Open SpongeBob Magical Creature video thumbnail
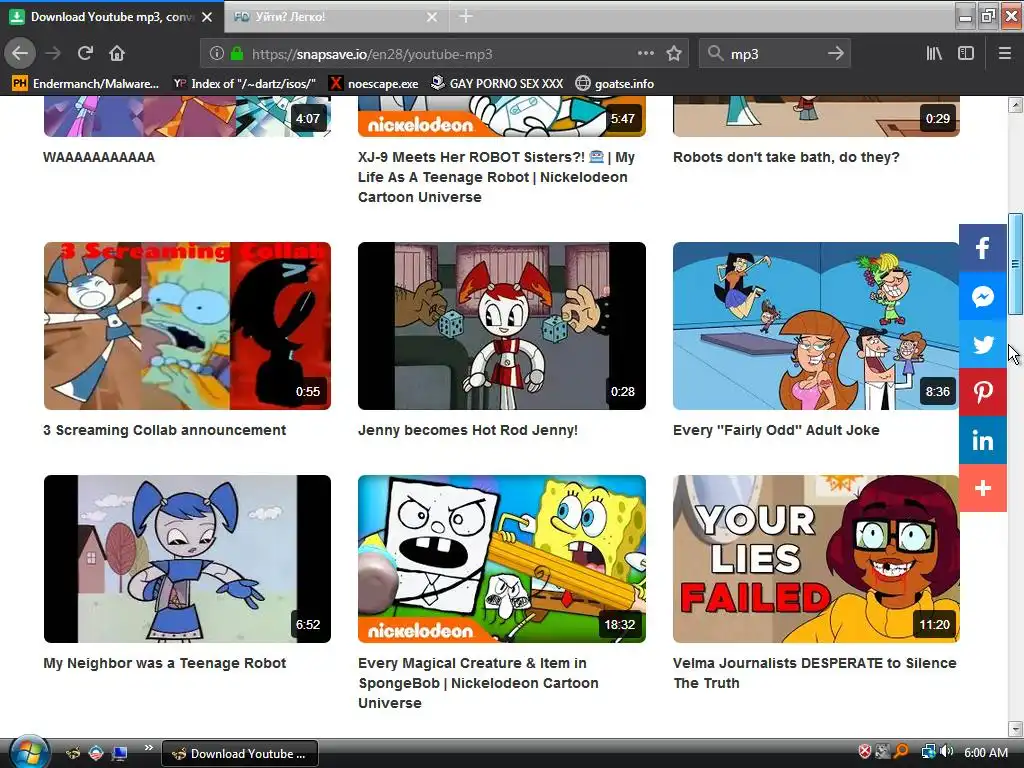Screen dimensions: 1024x768 [x=502, y=559]
